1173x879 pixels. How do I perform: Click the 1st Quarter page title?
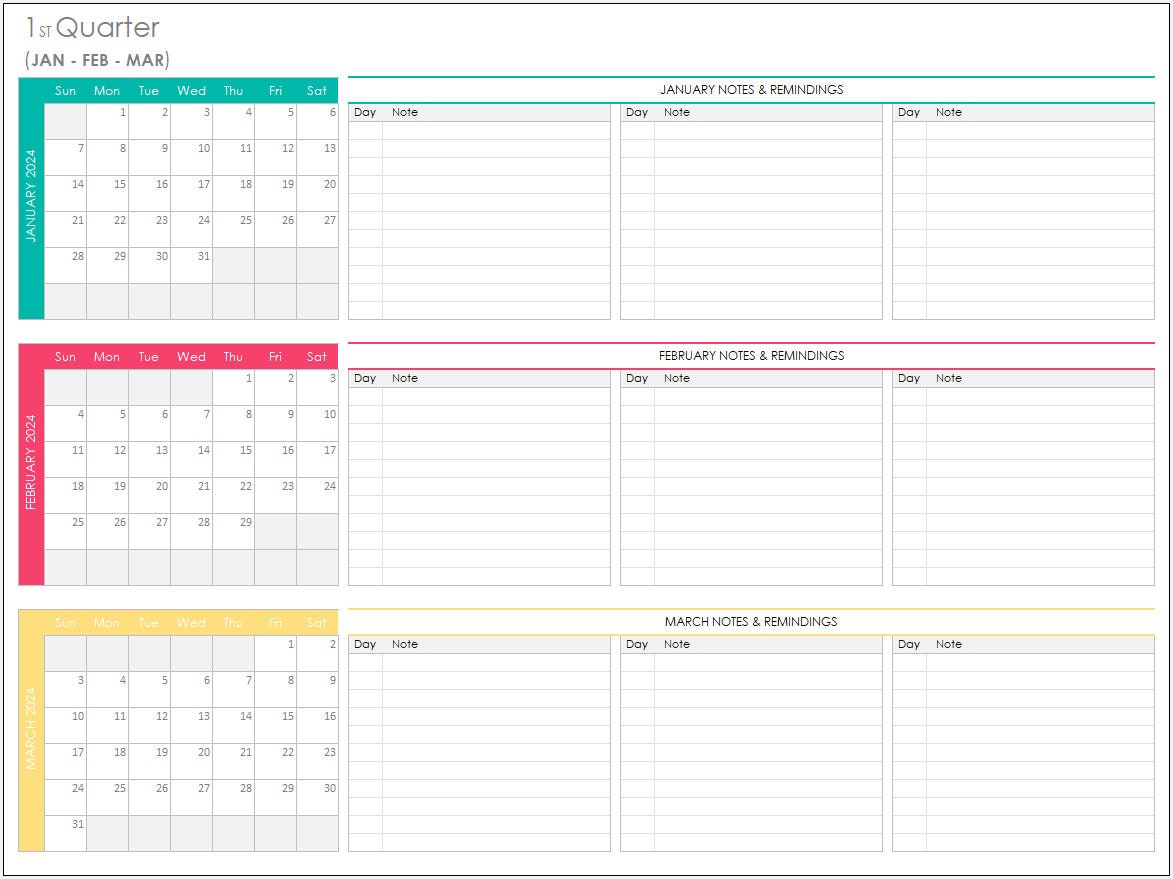coord(90,28)
